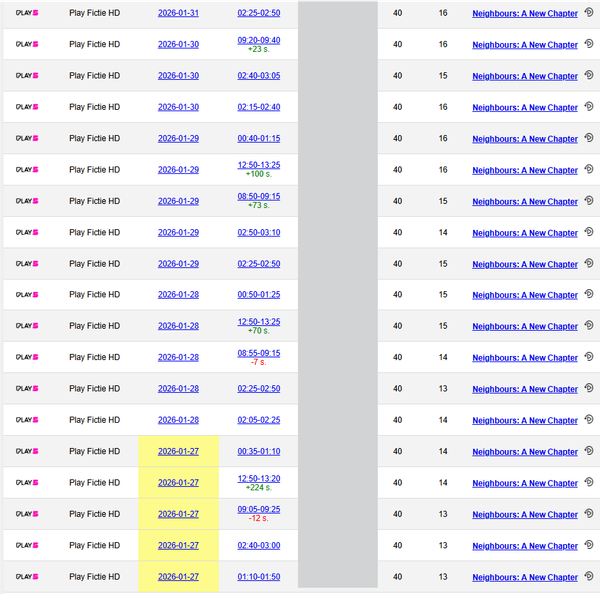Click Play logo on 02:50-03:10 row
600x594 pixels.
[x=27, y=233]
